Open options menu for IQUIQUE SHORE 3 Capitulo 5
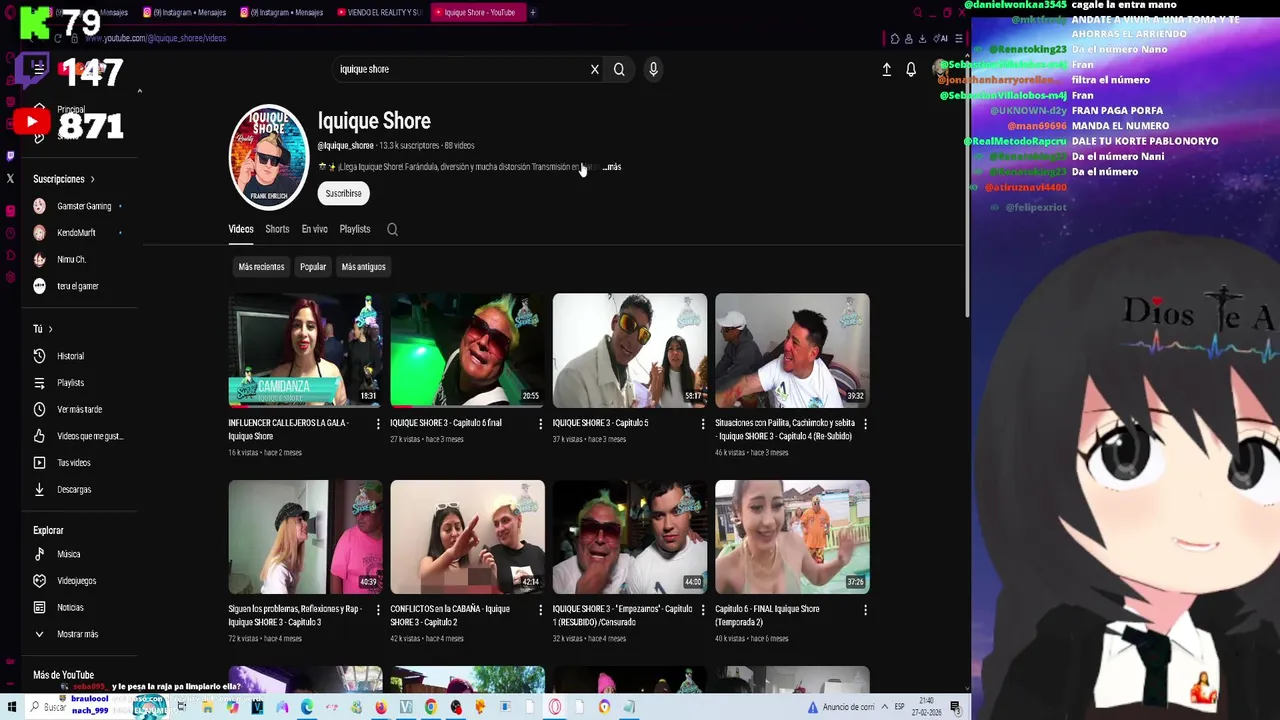 coord(703,424)
